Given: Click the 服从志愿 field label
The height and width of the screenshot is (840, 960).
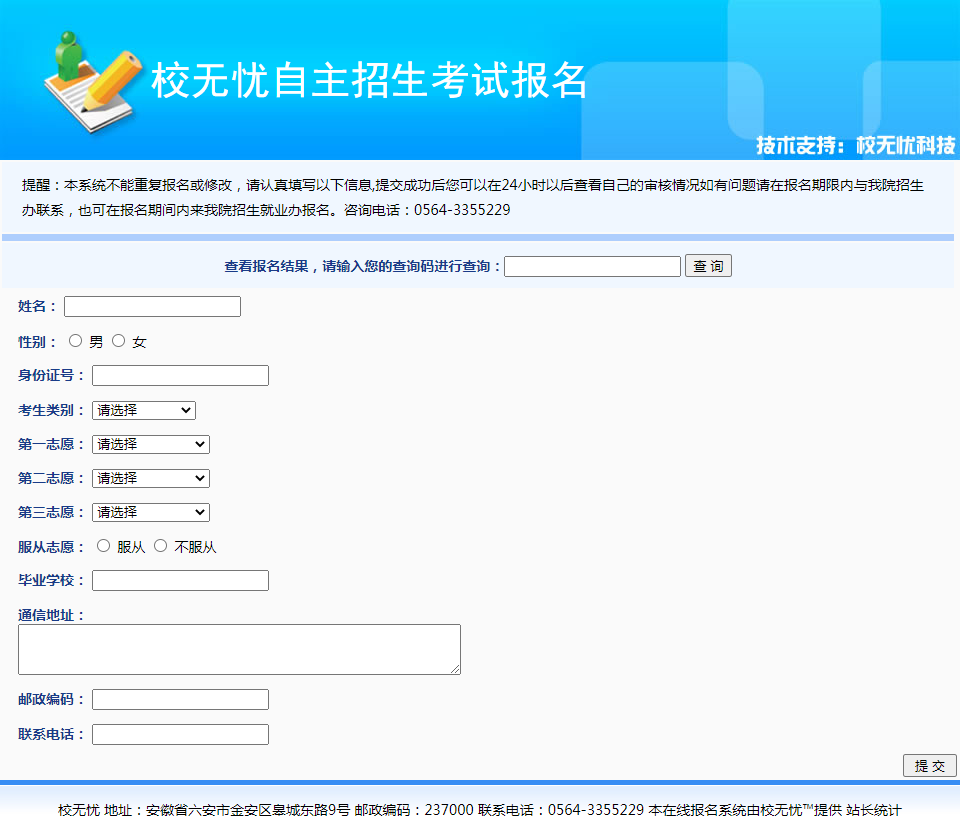Looking at the screenshot, I should pos(51,547).
